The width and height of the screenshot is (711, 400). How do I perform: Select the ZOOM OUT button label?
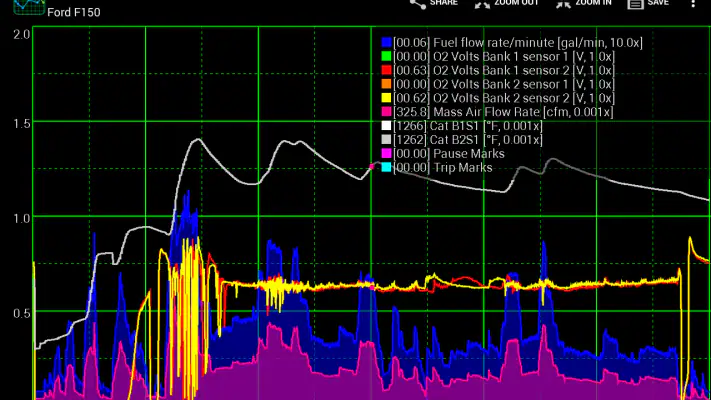click(x=516, y=3)
